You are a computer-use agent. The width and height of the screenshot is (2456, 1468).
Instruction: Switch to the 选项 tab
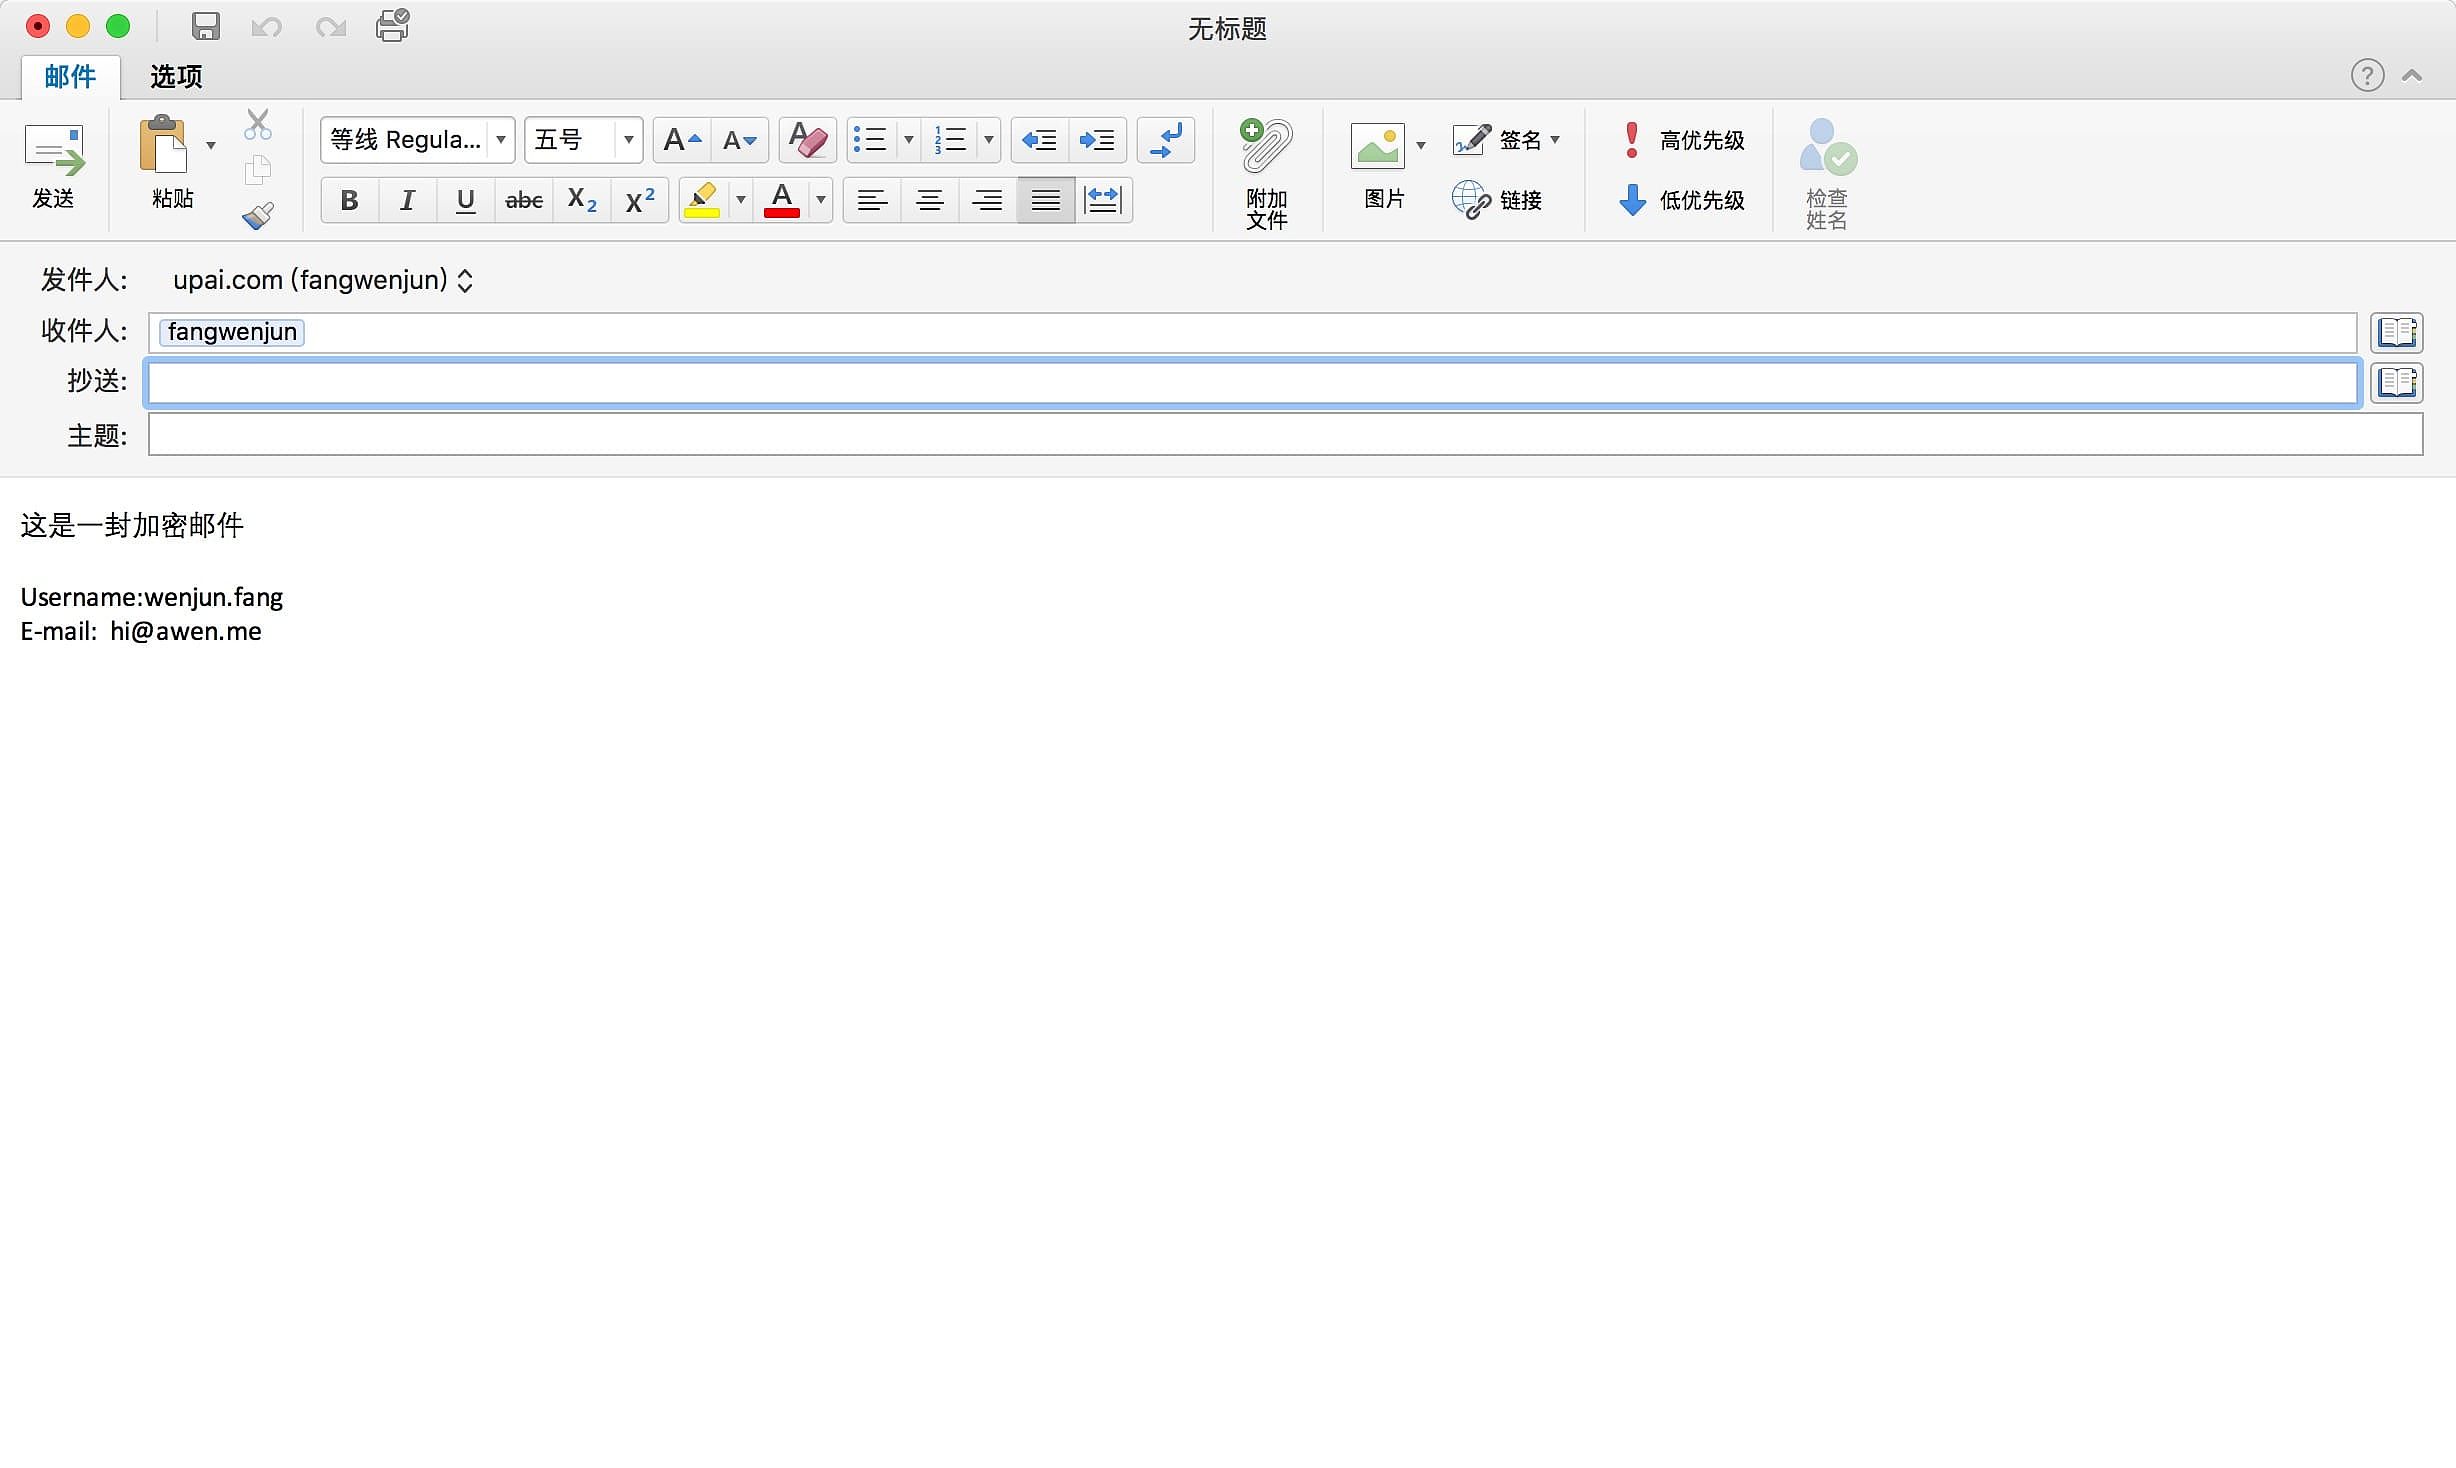(x=176, y=76)
